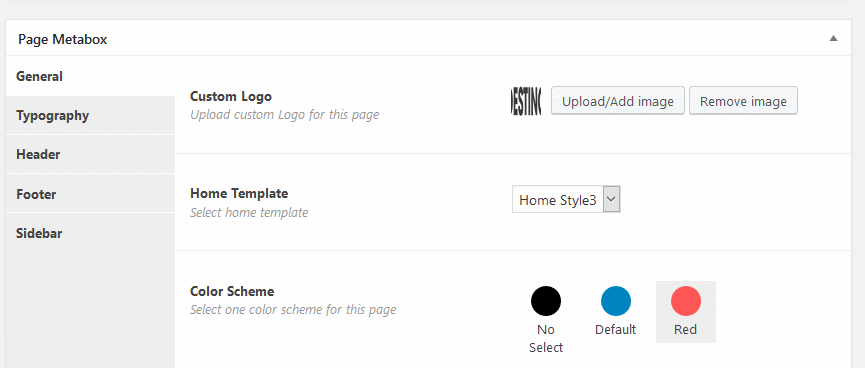Click the Home Style3 dropdown arrow

tap(612, 200)
